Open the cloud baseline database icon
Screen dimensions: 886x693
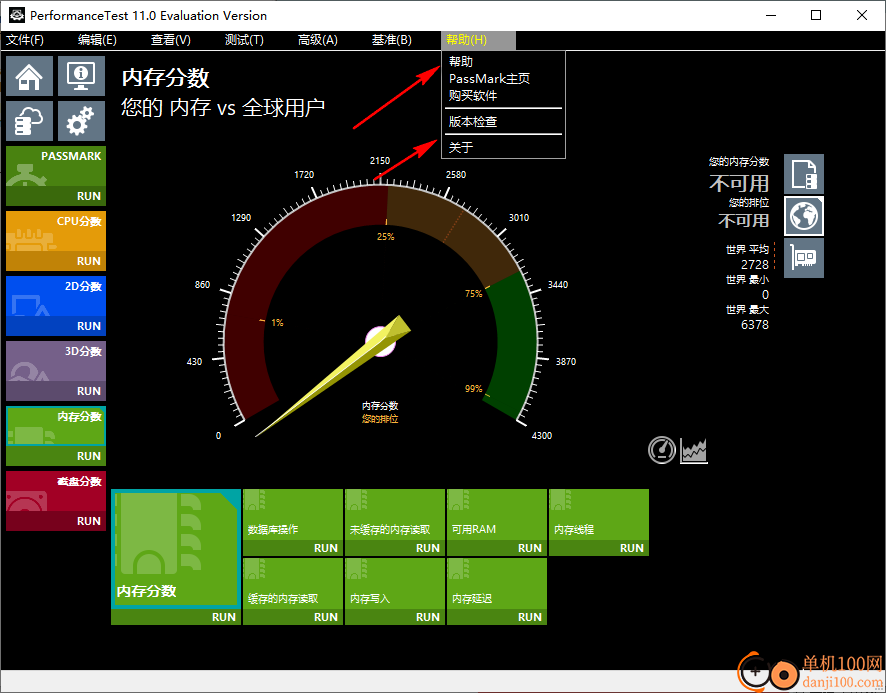29,121
